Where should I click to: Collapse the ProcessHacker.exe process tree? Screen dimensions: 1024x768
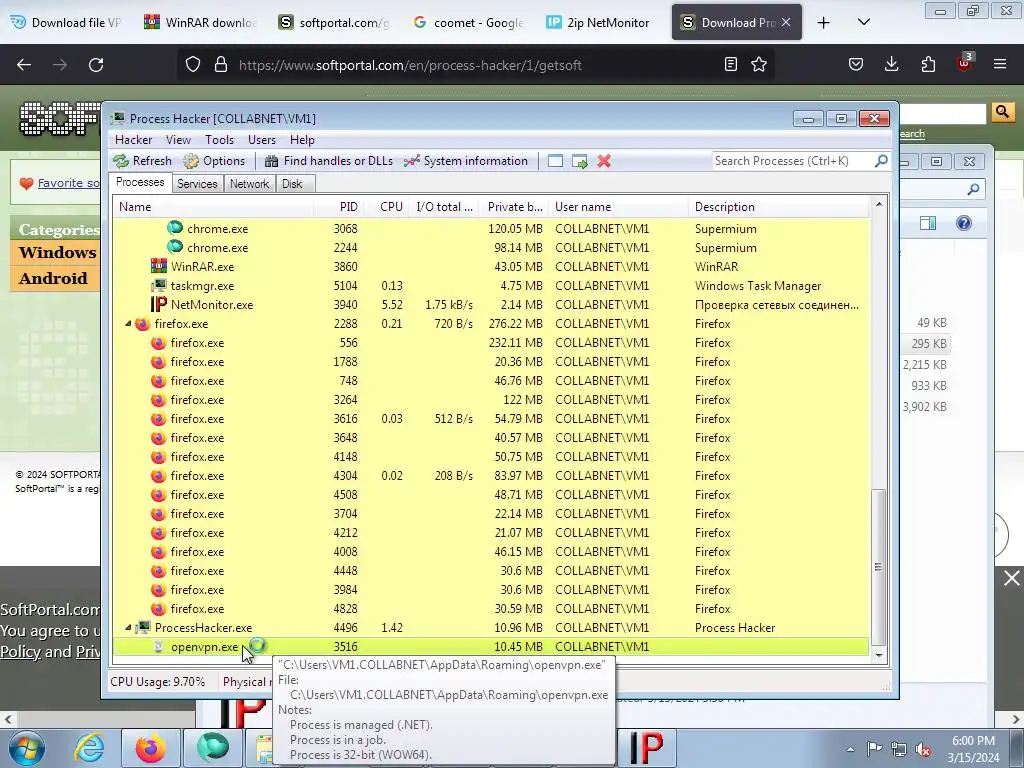click(128, 628)
